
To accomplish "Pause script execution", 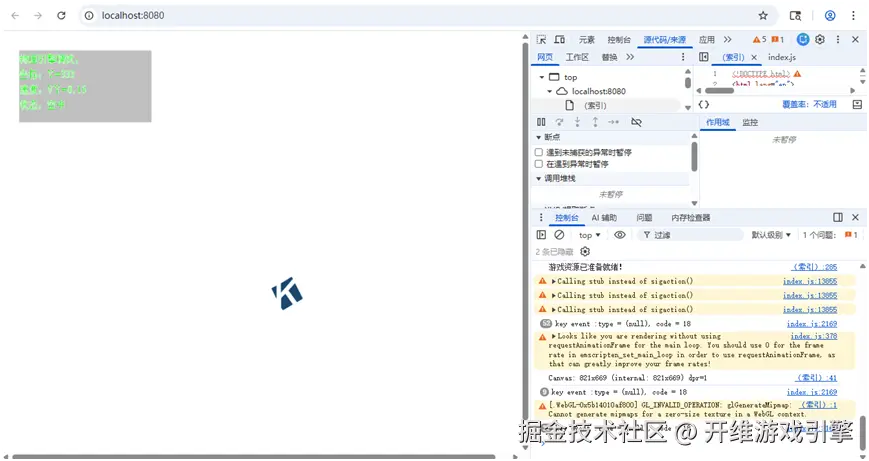I will (541, 122).
